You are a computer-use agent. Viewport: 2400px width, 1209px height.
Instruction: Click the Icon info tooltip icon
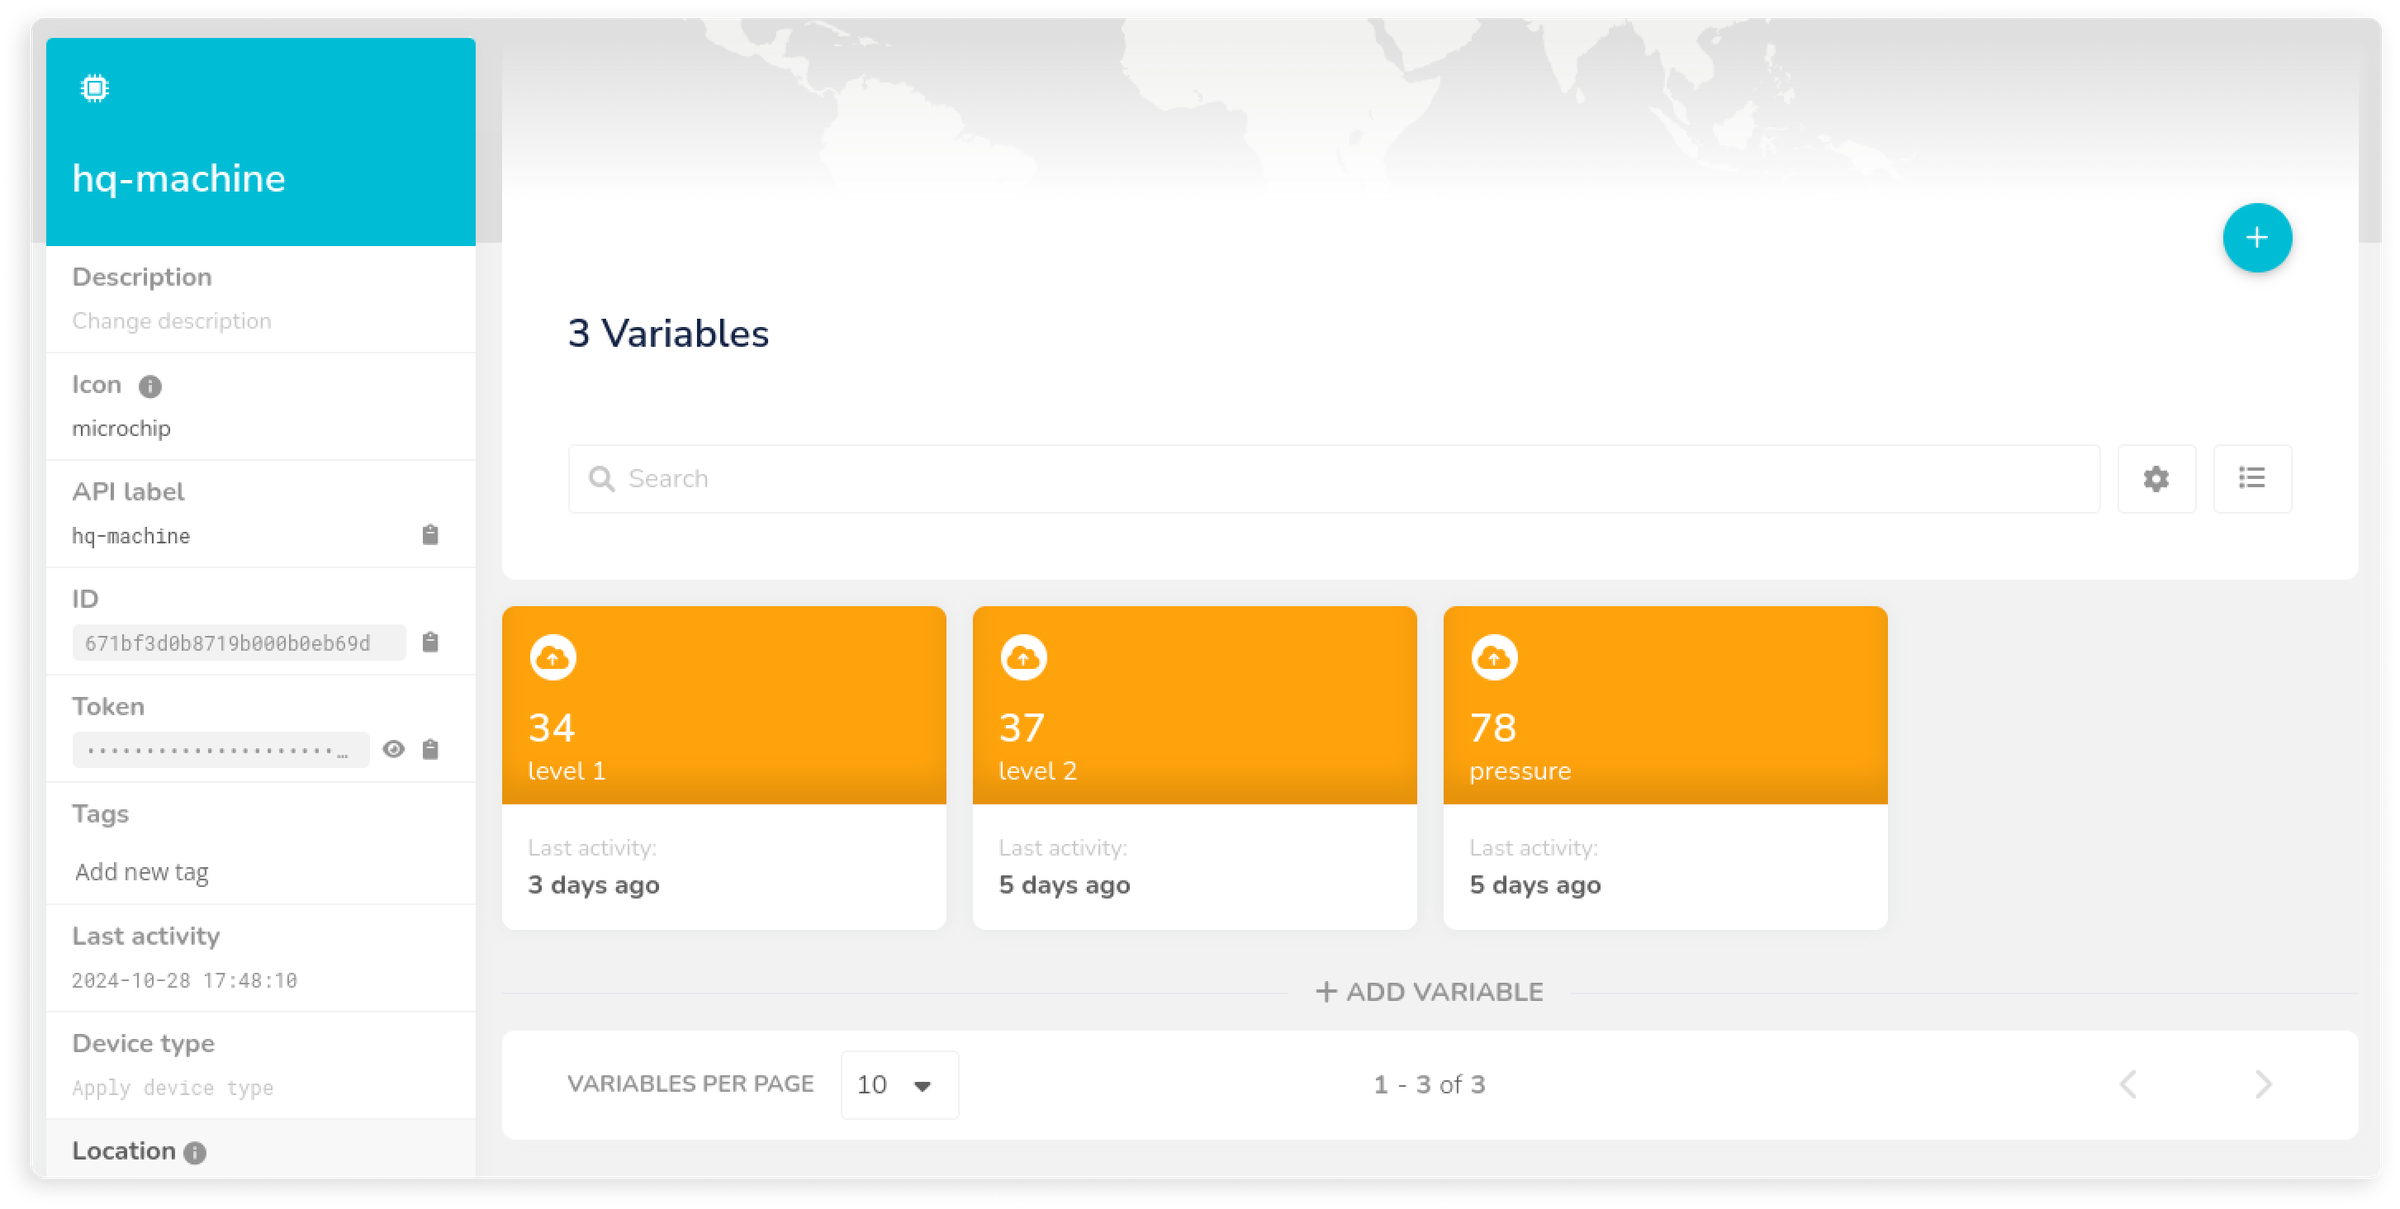click(x=150, y=386)
